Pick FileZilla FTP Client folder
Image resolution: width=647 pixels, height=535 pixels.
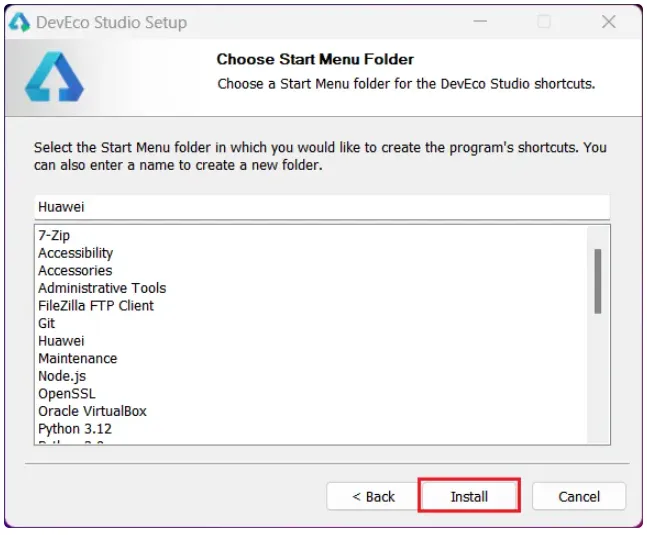pyautogui.click(x=96, y=306)
